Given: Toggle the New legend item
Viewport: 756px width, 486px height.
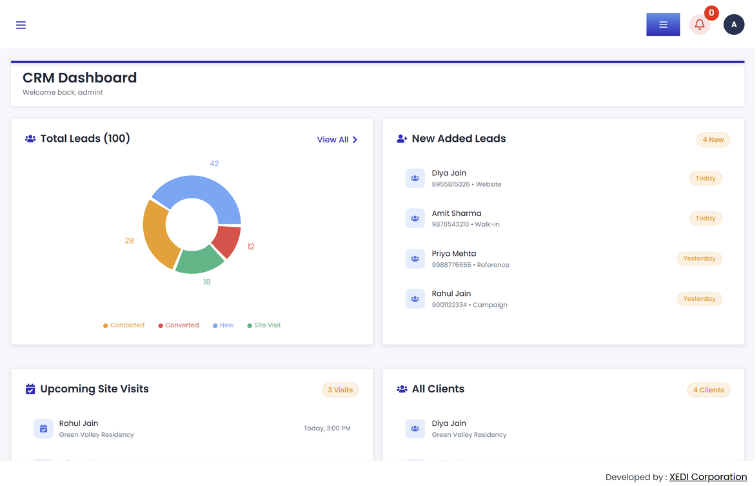Looking at the screenshot, I should (223, 325).
